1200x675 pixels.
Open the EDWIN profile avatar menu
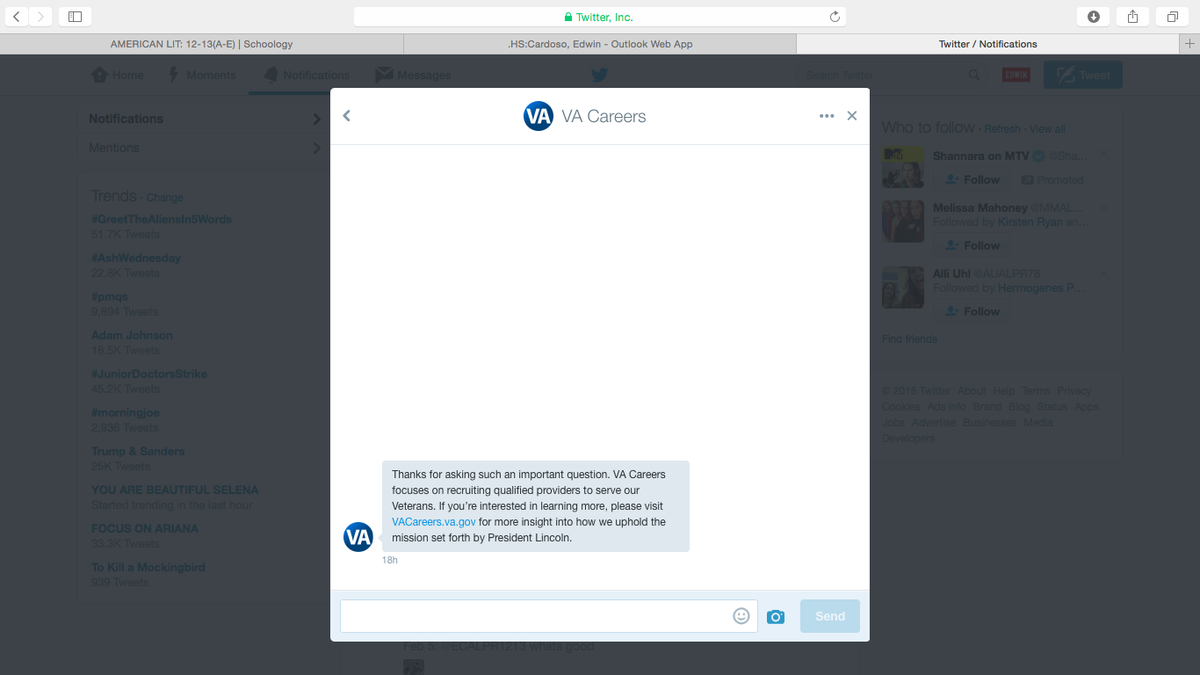(1016, 75)
